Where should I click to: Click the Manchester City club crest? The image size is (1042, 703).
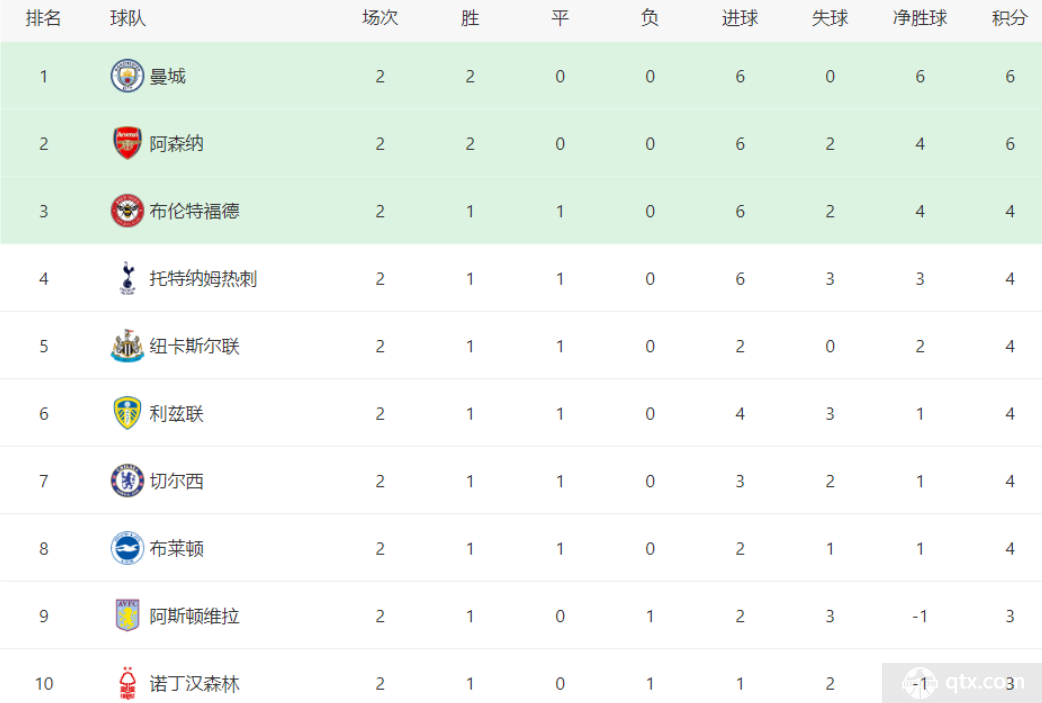tap(127, 76)
